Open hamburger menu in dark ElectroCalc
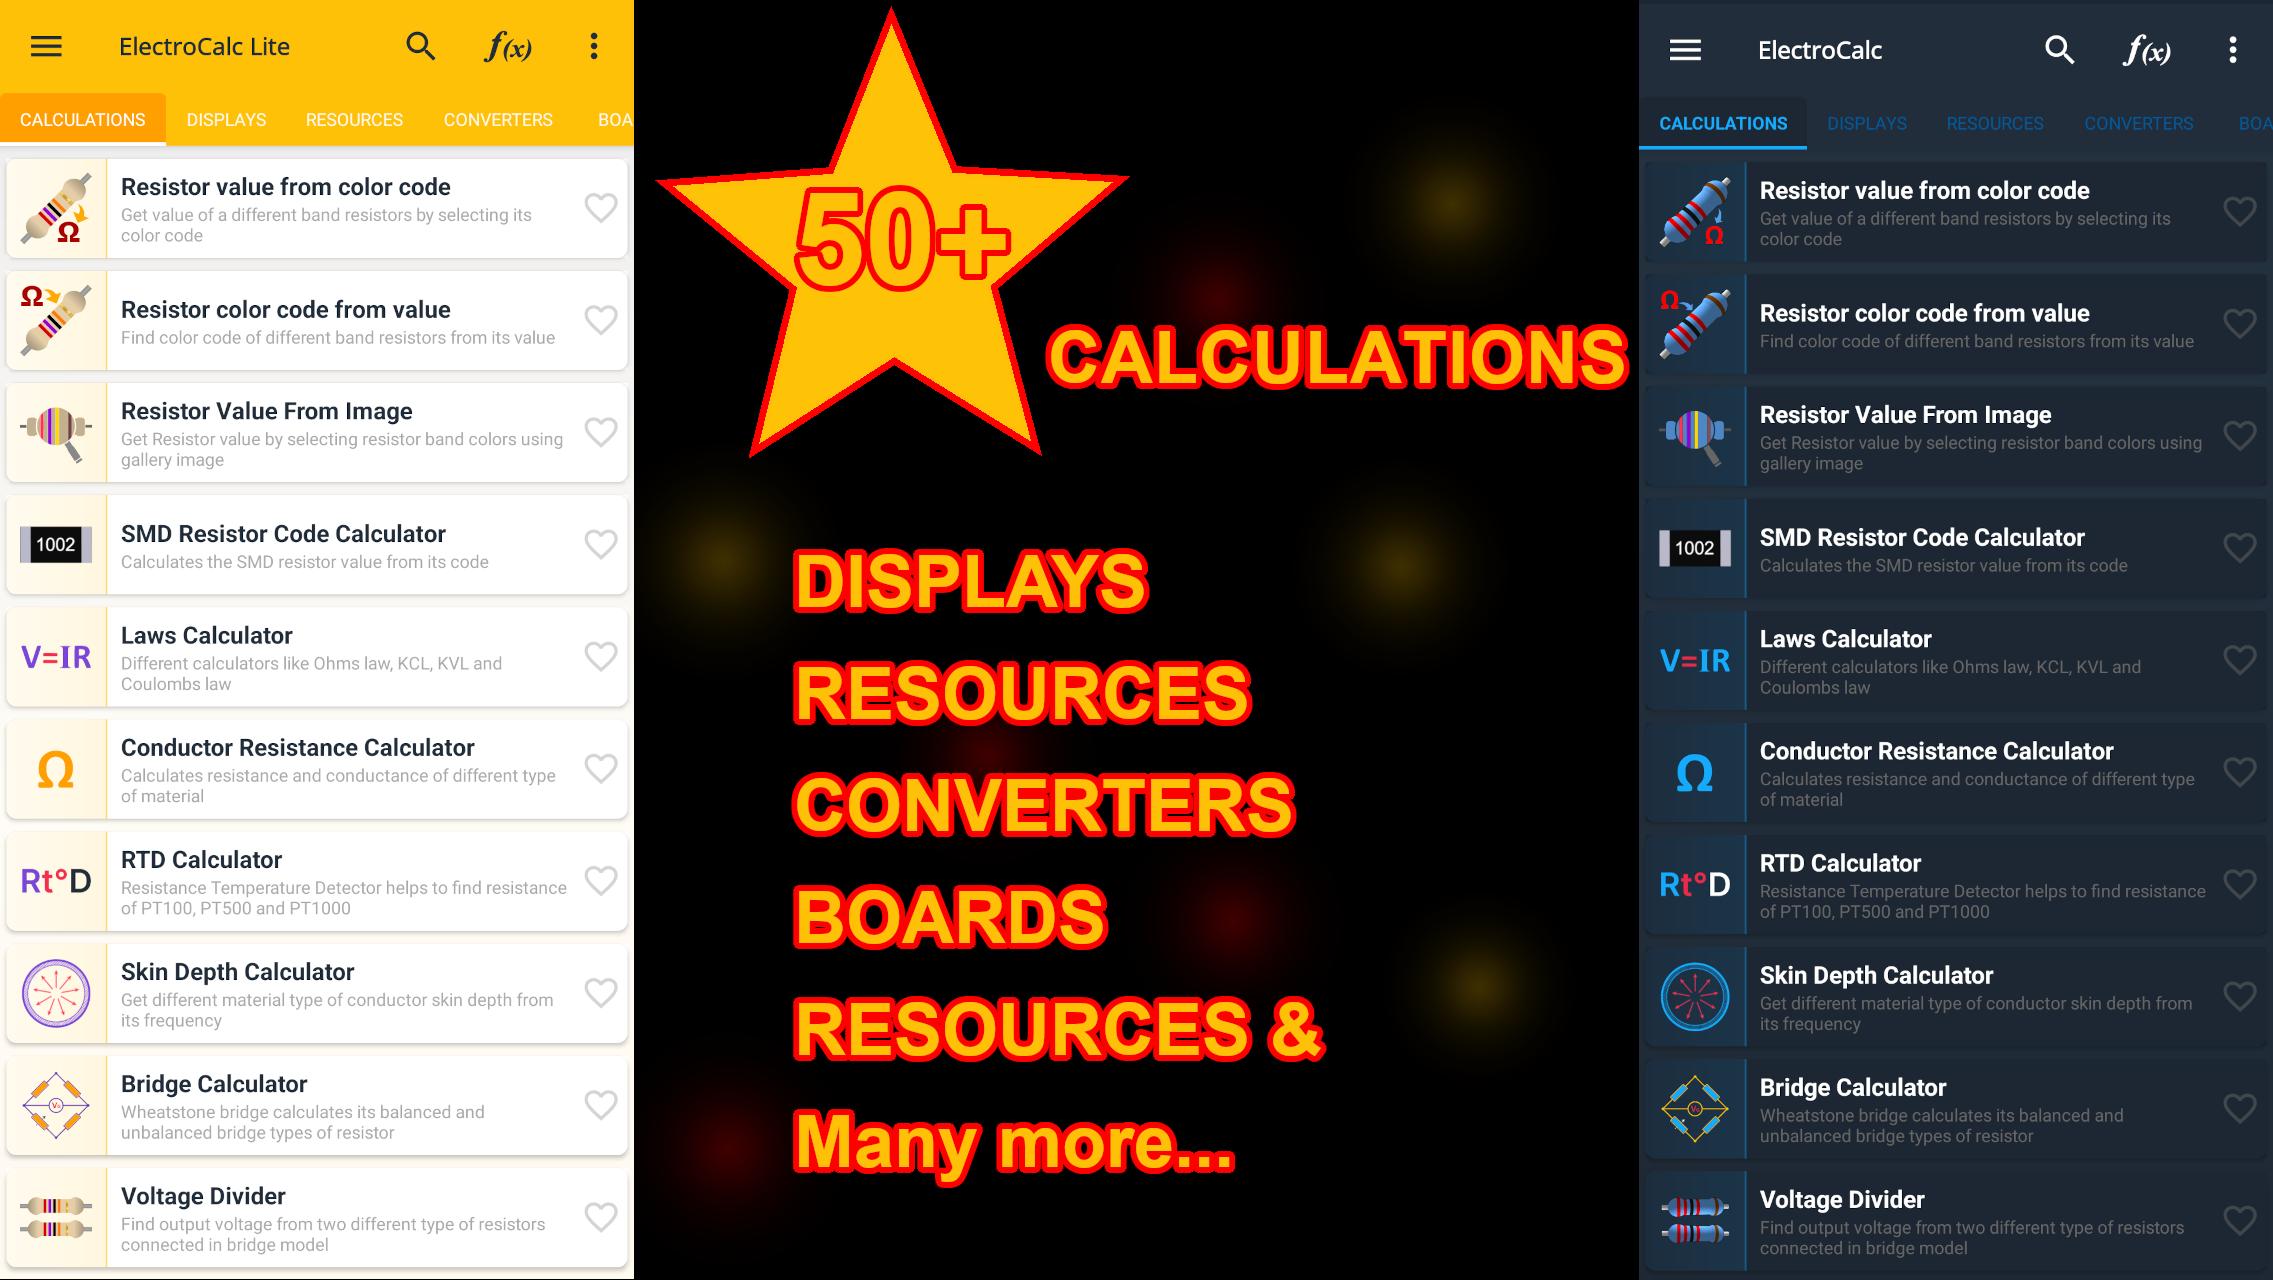This screenshot has height=1280, width=2273. [x=1685, y=50]
